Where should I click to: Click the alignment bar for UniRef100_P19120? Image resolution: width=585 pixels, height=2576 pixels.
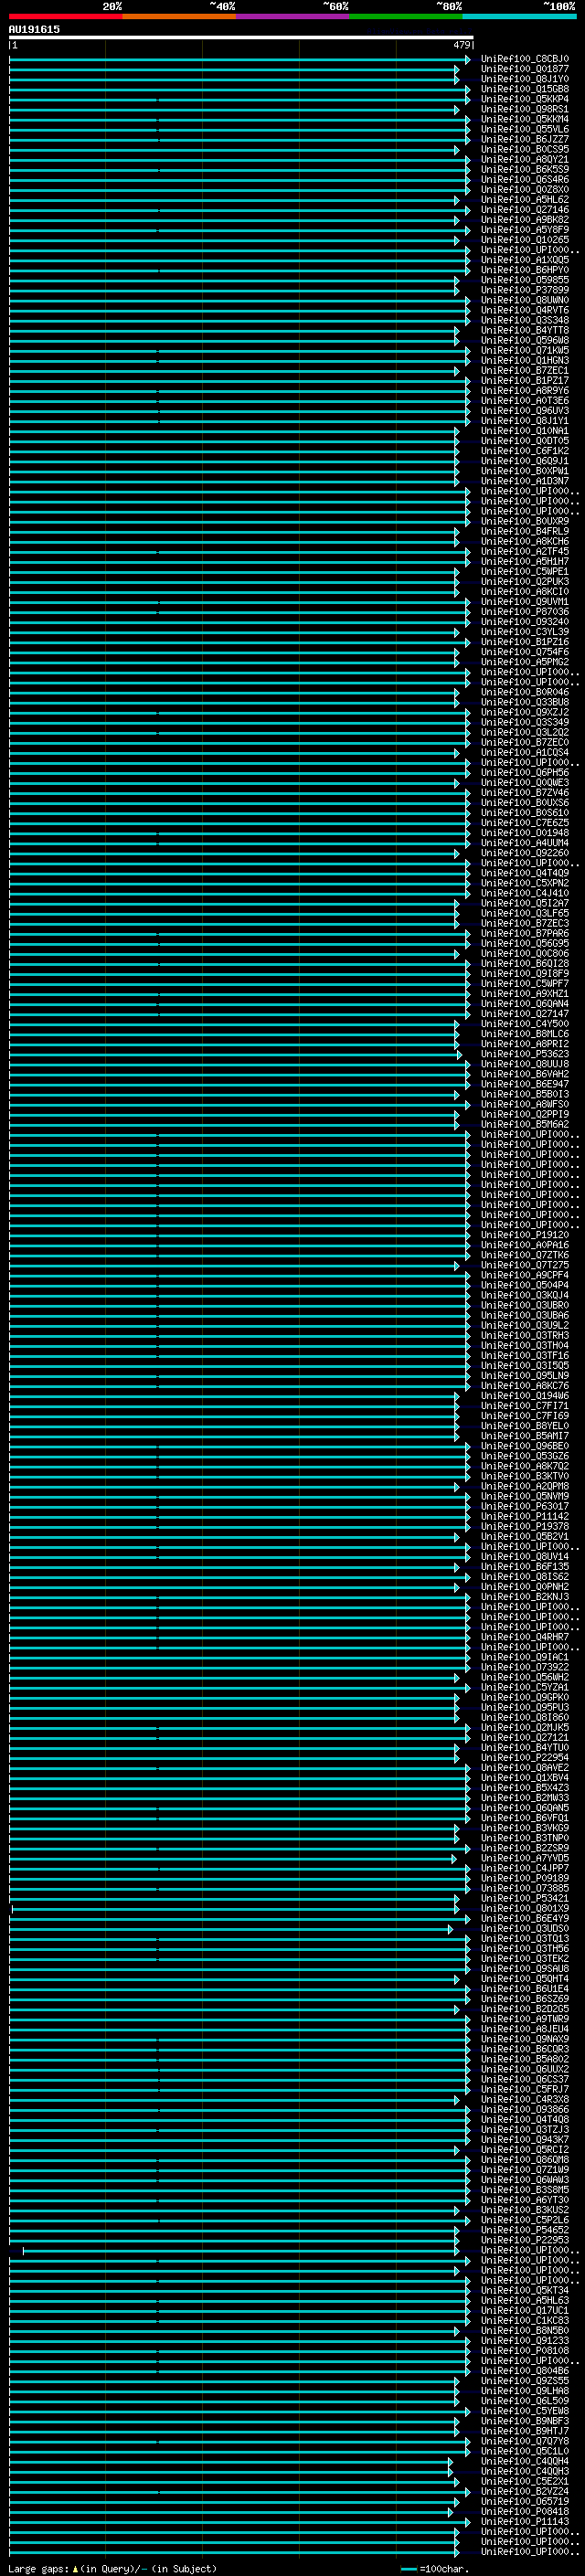click(x=239, y=1235)
